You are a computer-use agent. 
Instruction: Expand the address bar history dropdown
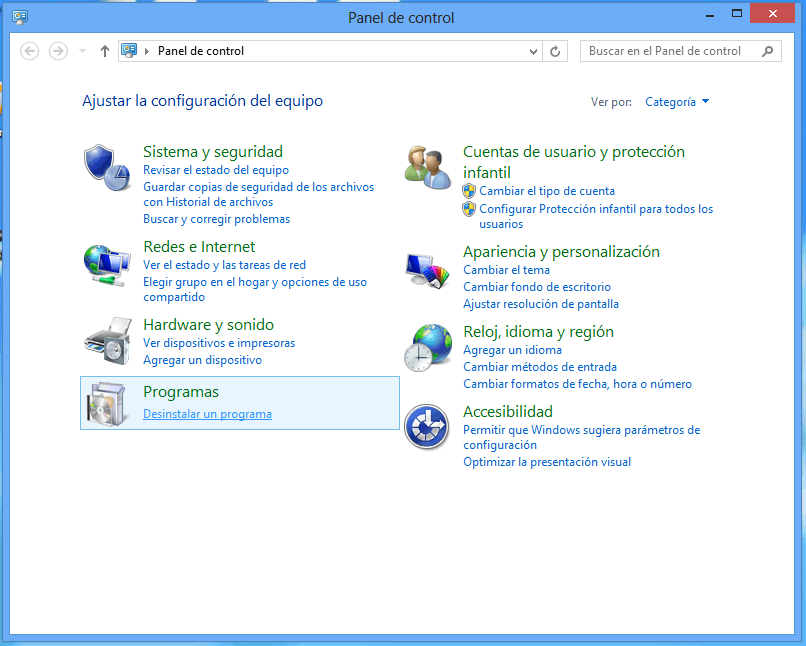(534, 51)
